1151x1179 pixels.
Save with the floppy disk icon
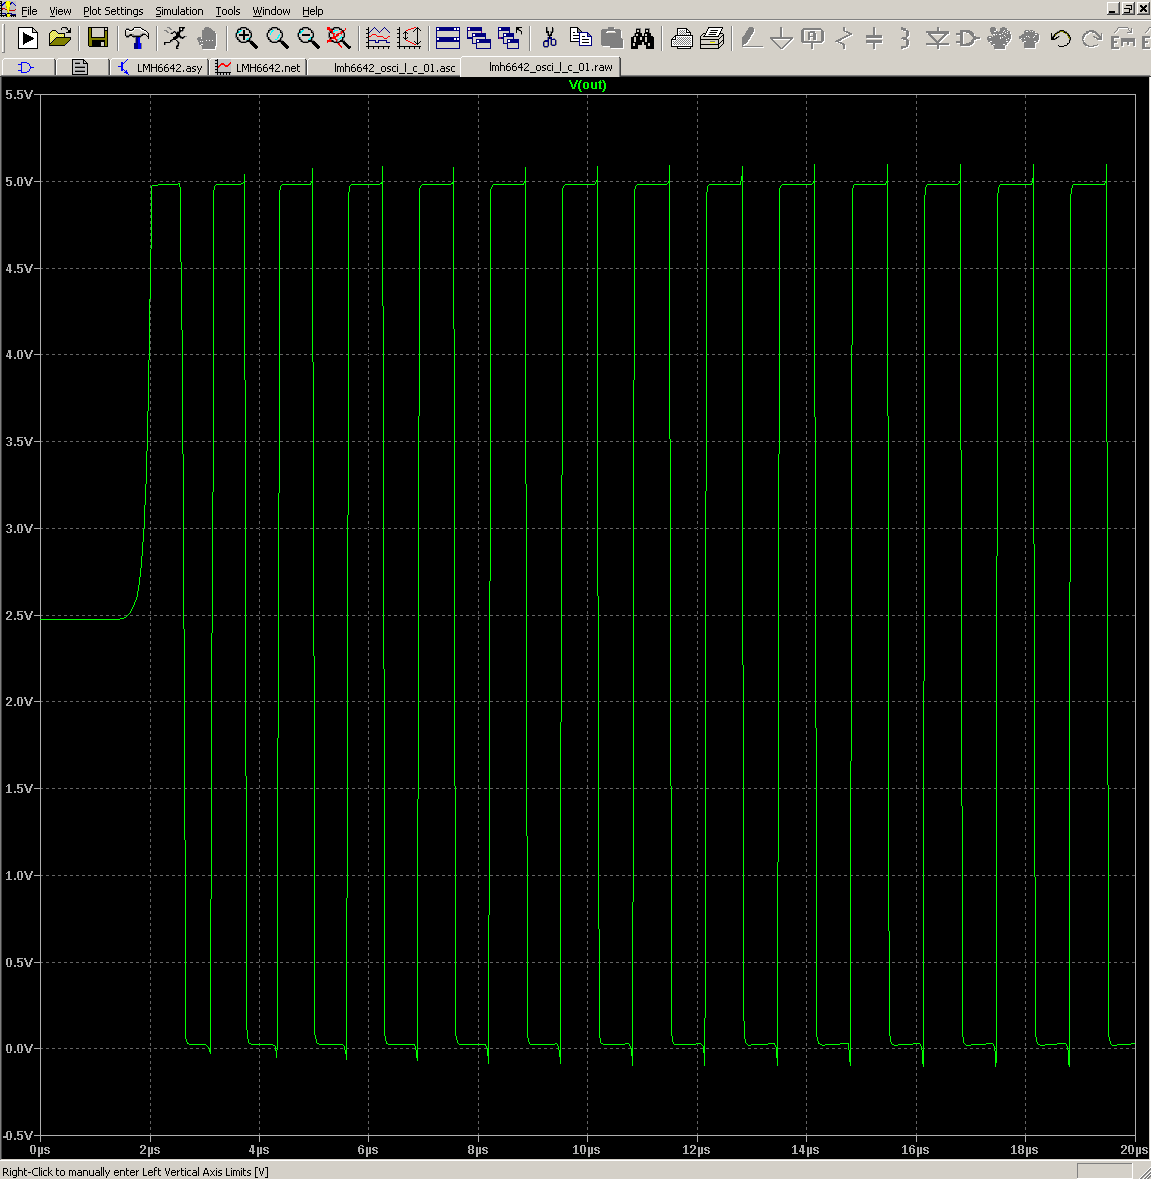click(98, 38)
